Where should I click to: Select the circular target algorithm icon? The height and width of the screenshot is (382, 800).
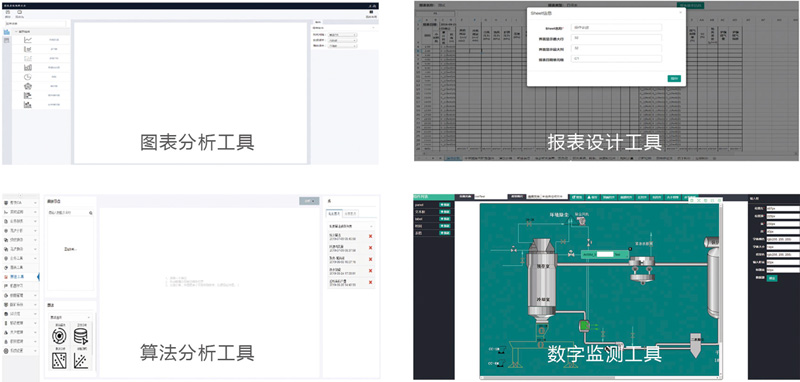59,336
